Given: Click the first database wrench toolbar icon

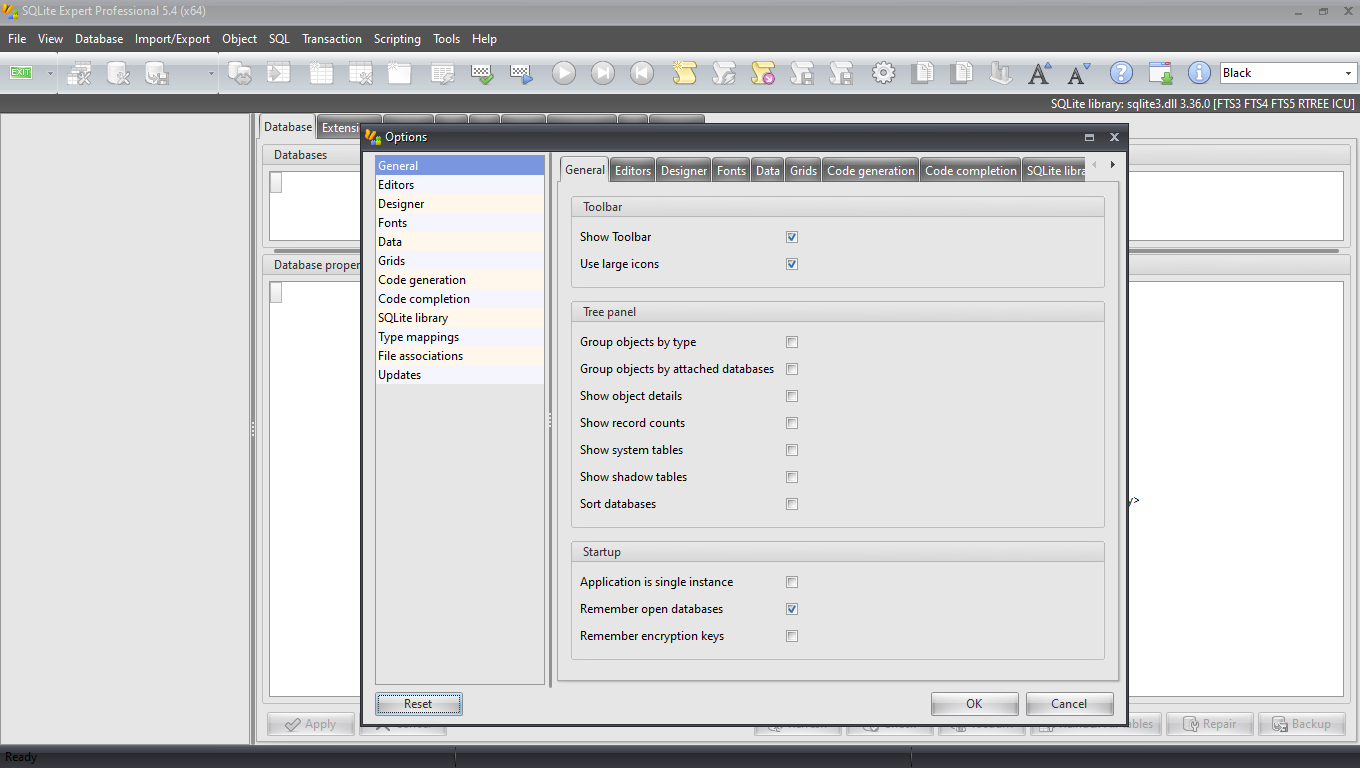Looking at the screenshot, I should click(79, 73).
